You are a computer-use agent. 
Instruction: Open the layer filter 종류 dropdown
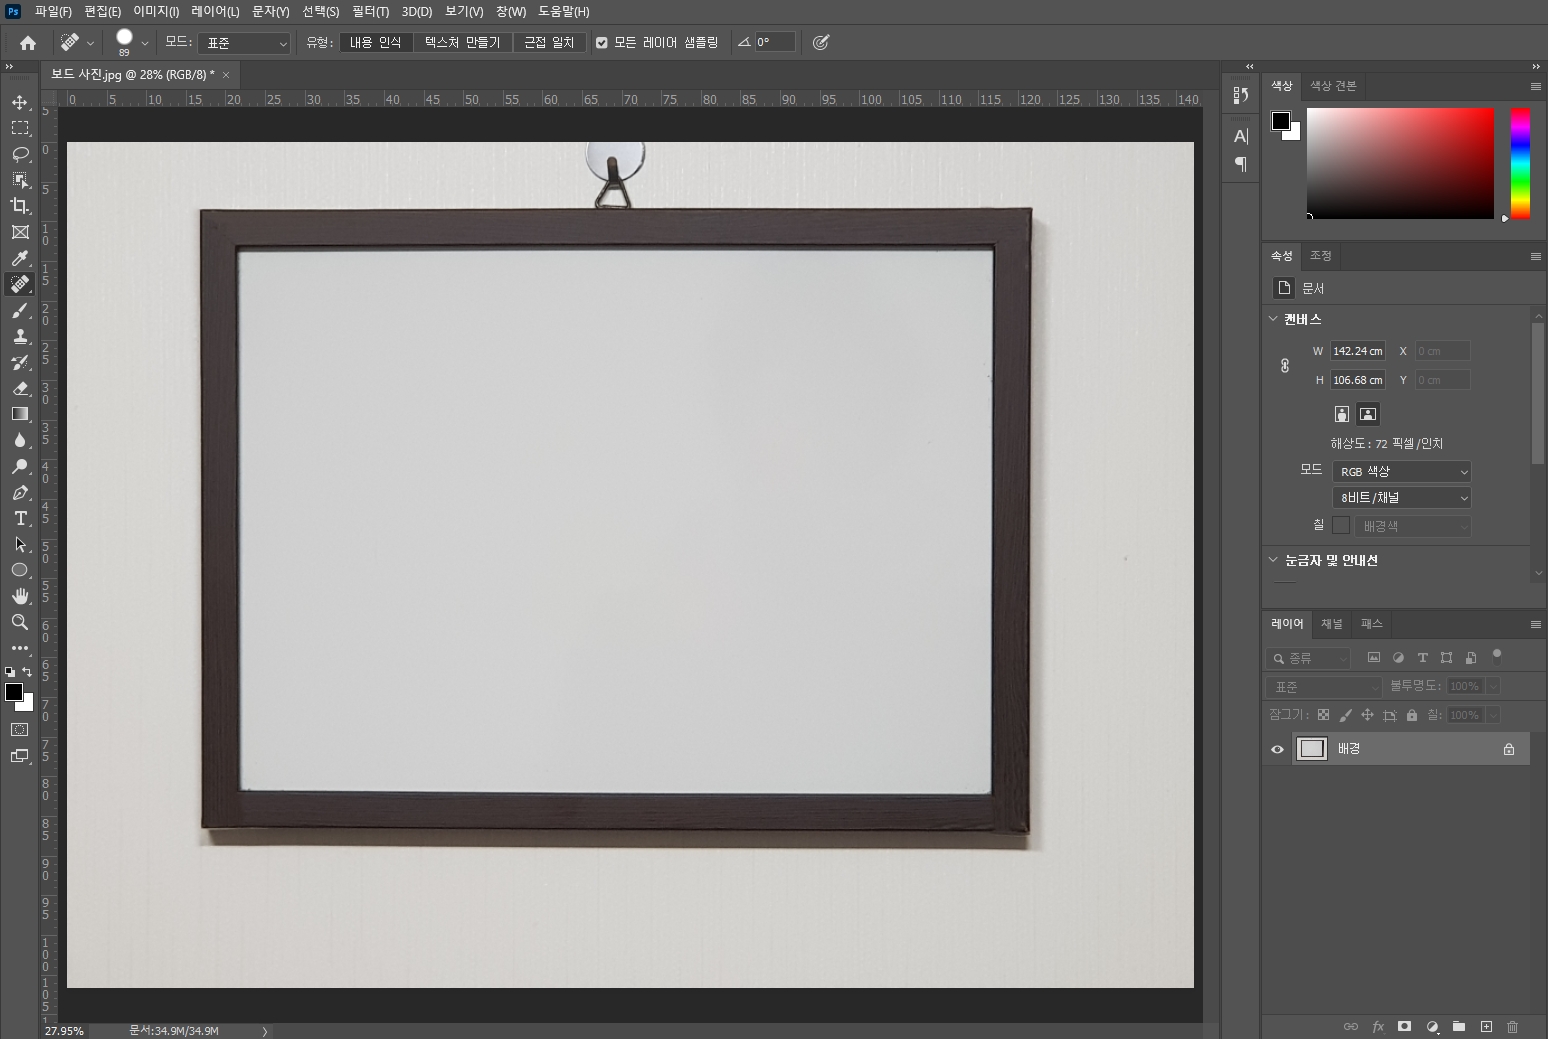click(x=1309, y=658)
